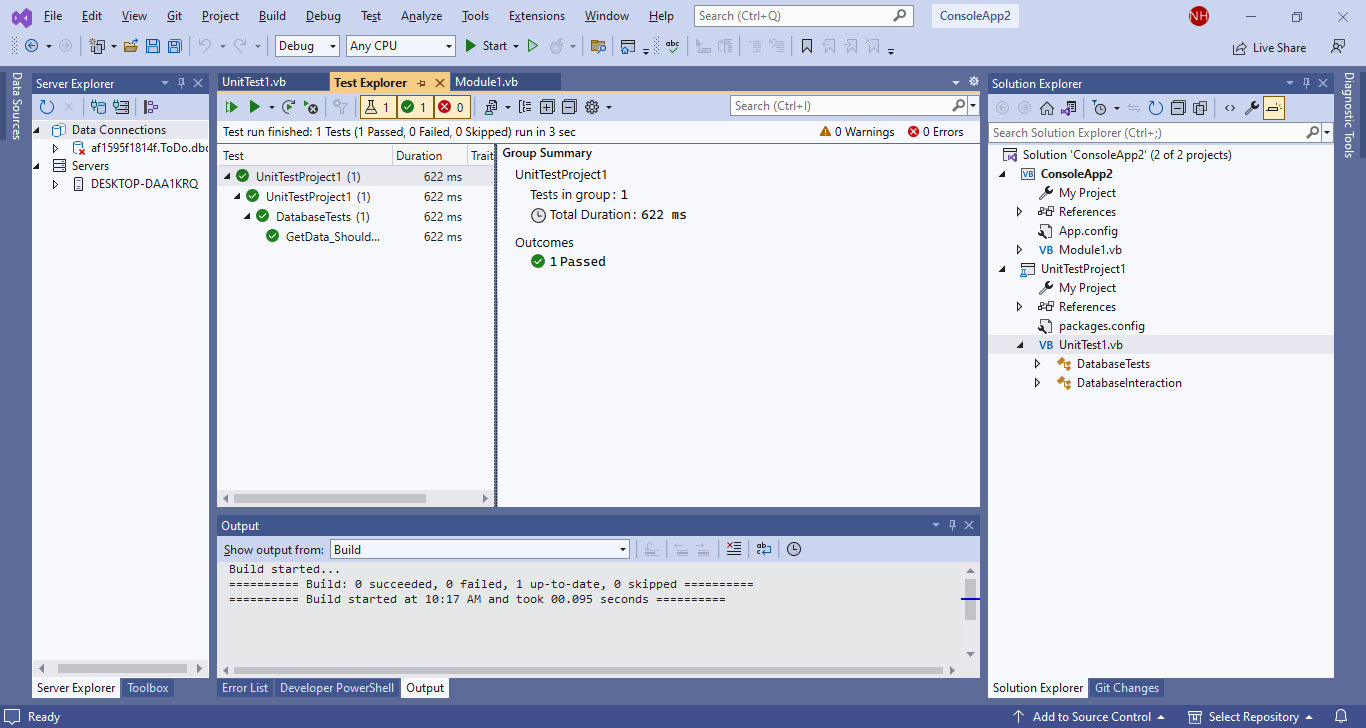Switch to the Module1.vb tab

click(x=486, y=82)
